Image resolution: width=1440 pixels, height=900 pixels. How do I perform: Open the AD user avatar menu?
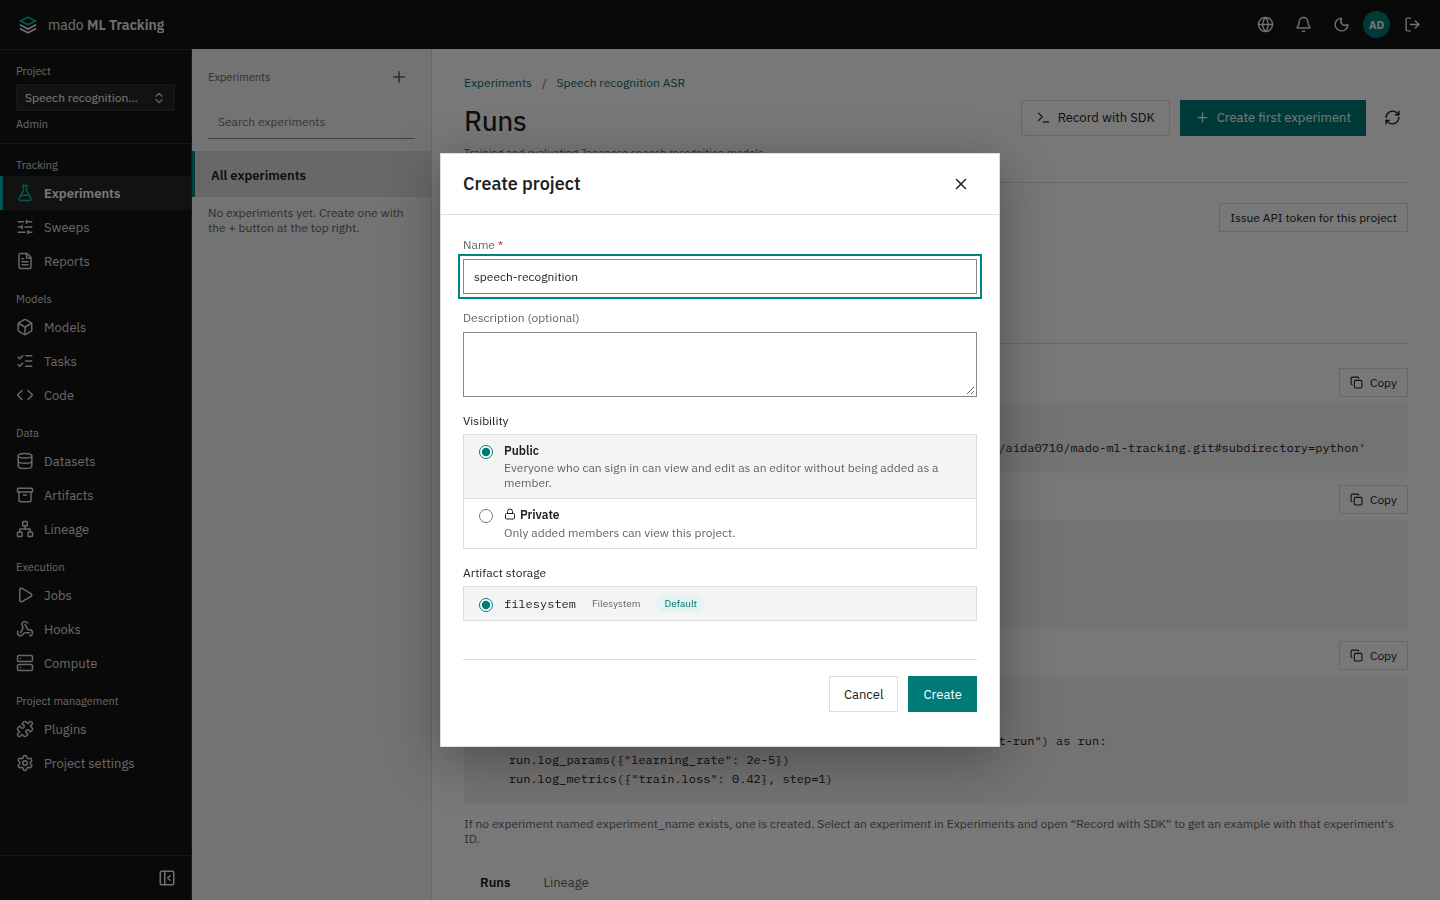tap(1376, 25)
